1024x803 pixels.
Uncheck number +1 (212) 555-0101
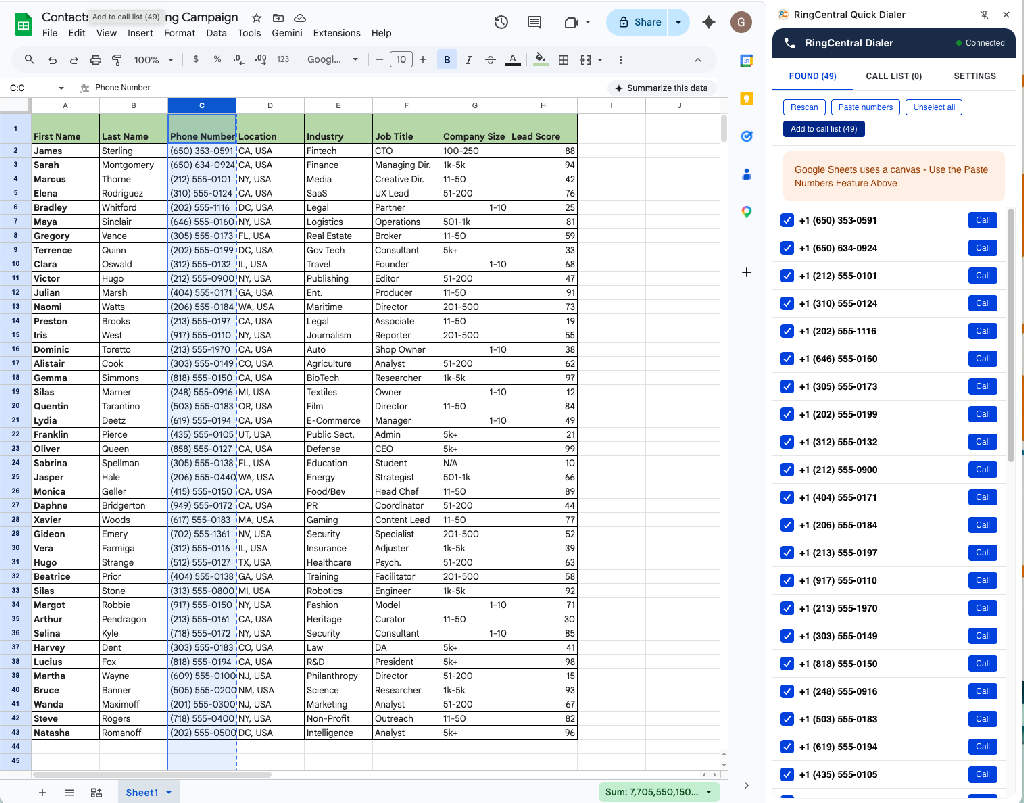(x=786, y=276)
